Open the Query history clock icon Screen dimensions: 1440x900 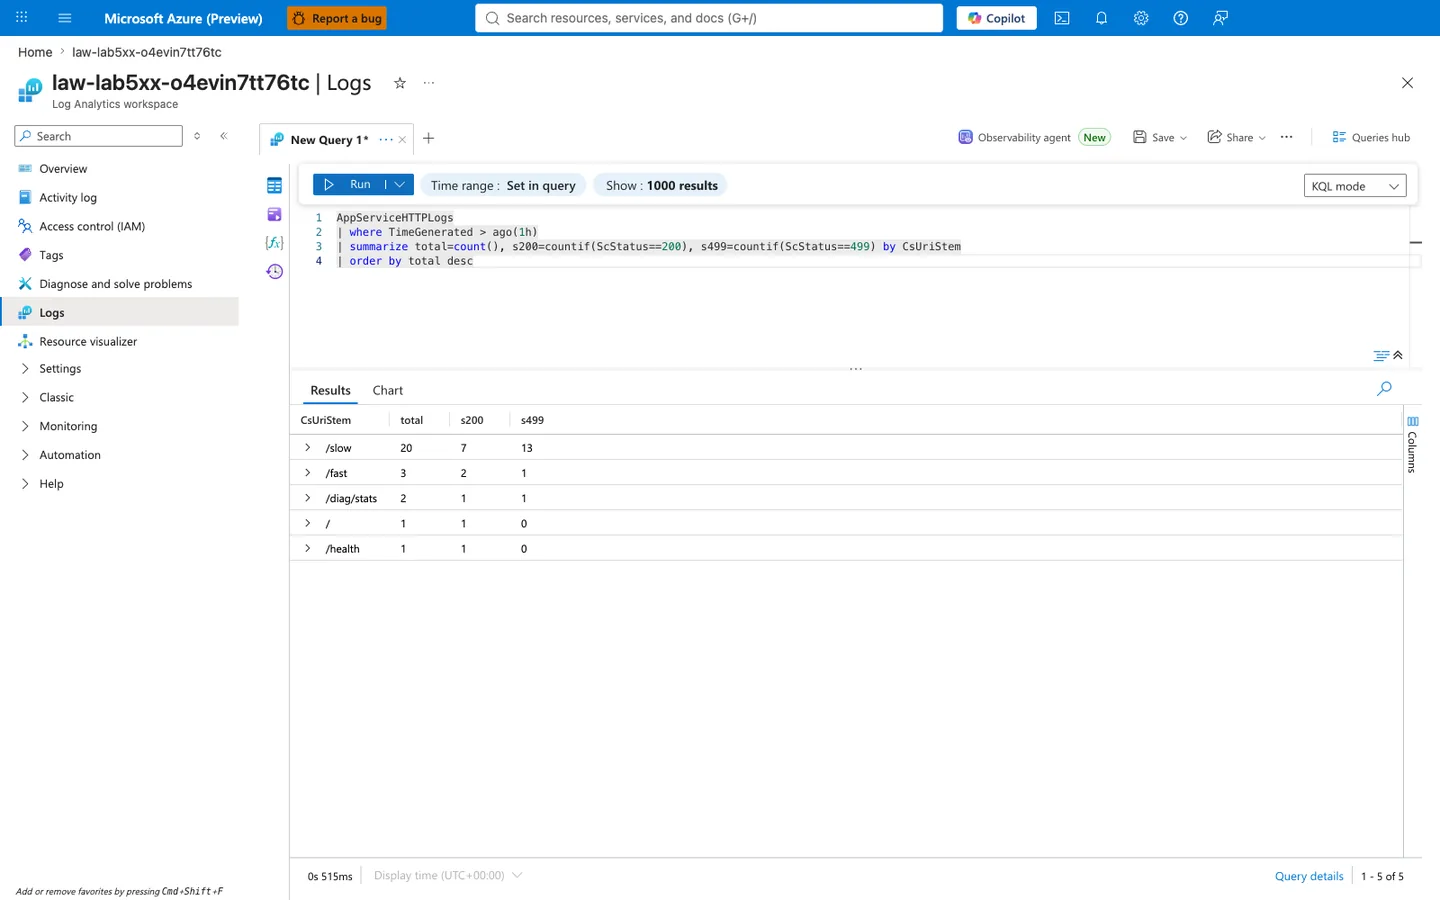click(274, 271)
